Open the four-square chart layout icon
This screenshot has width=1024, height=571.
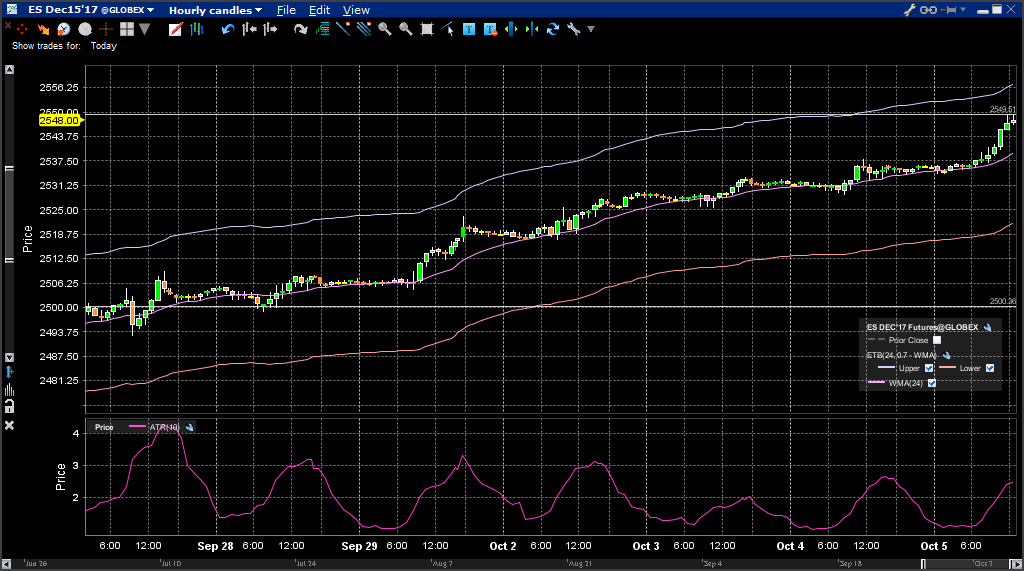(x=127, y=29)
